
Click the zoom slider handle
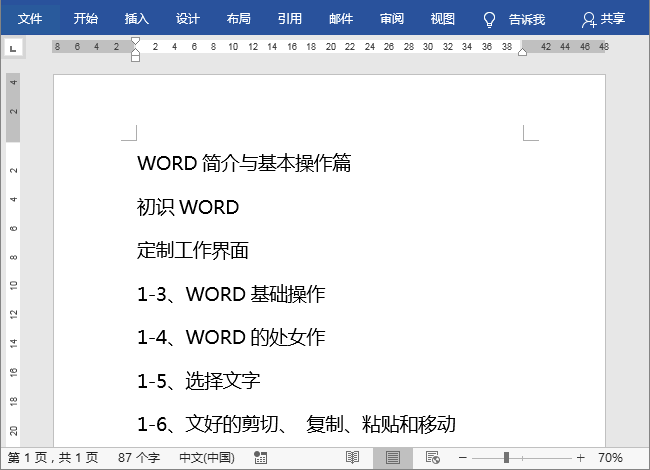tap(506, 458)
